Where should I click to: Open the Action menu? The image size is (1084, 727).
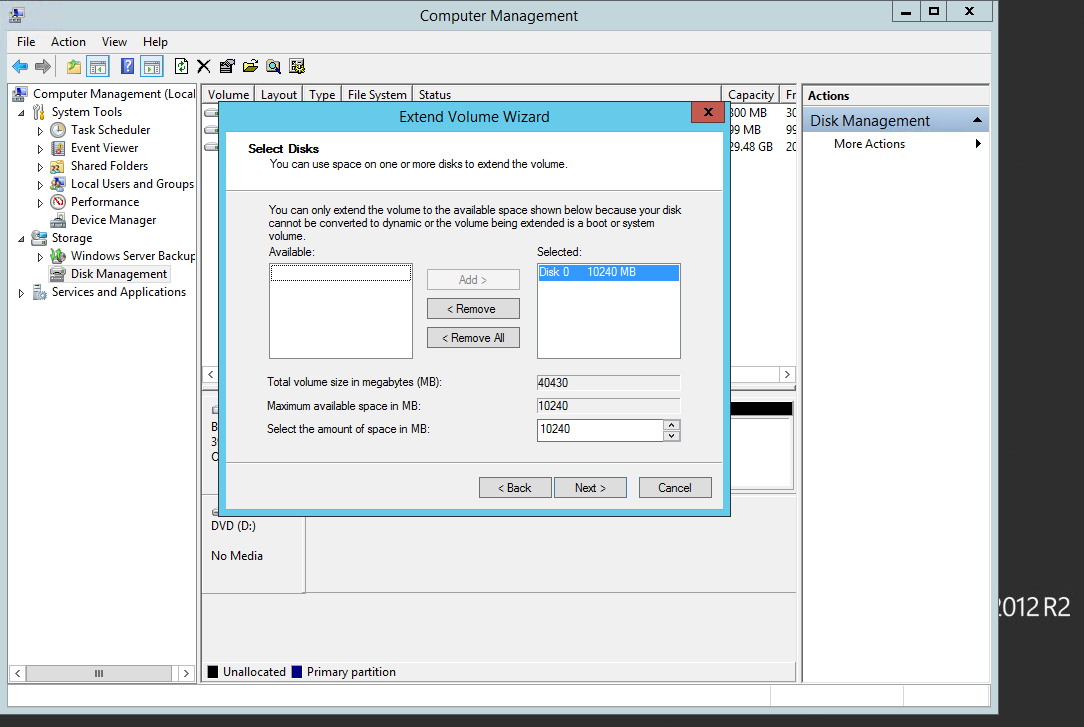click(x=68, y=42)
